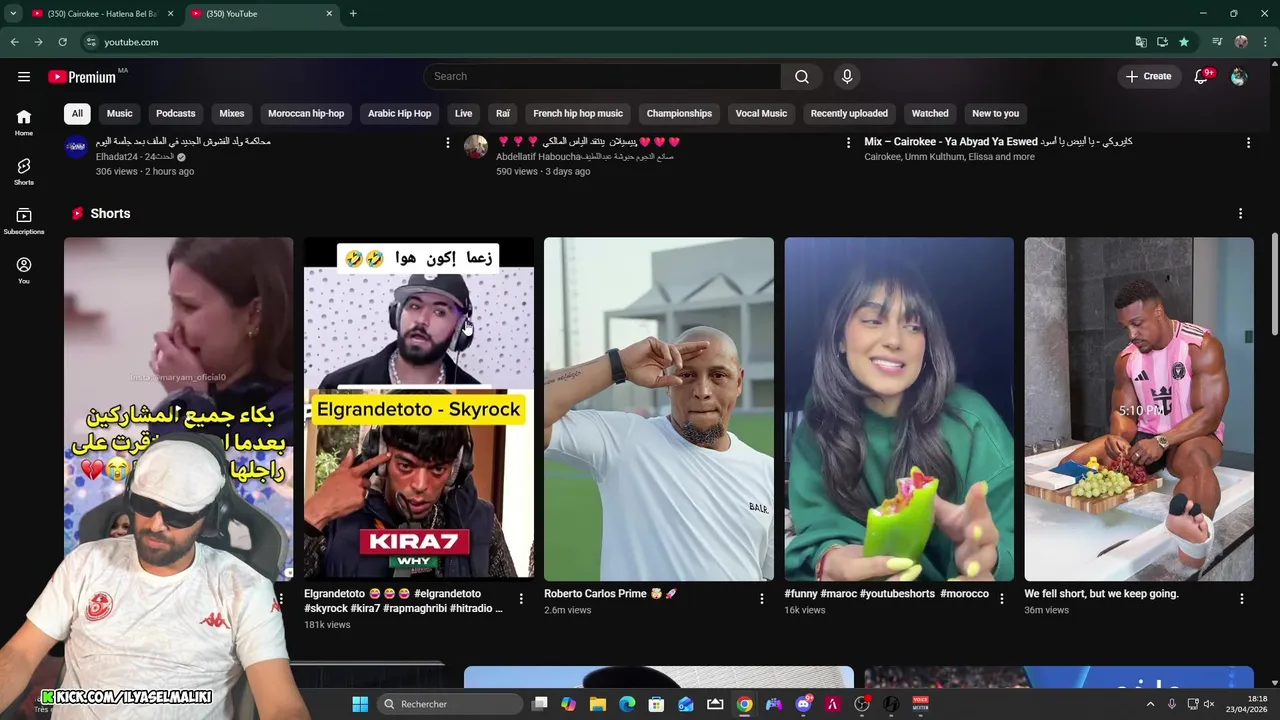Screen dimensions: 1280x720
Task: Open the Windows Start menu
Action: click(x=360, y=704)
